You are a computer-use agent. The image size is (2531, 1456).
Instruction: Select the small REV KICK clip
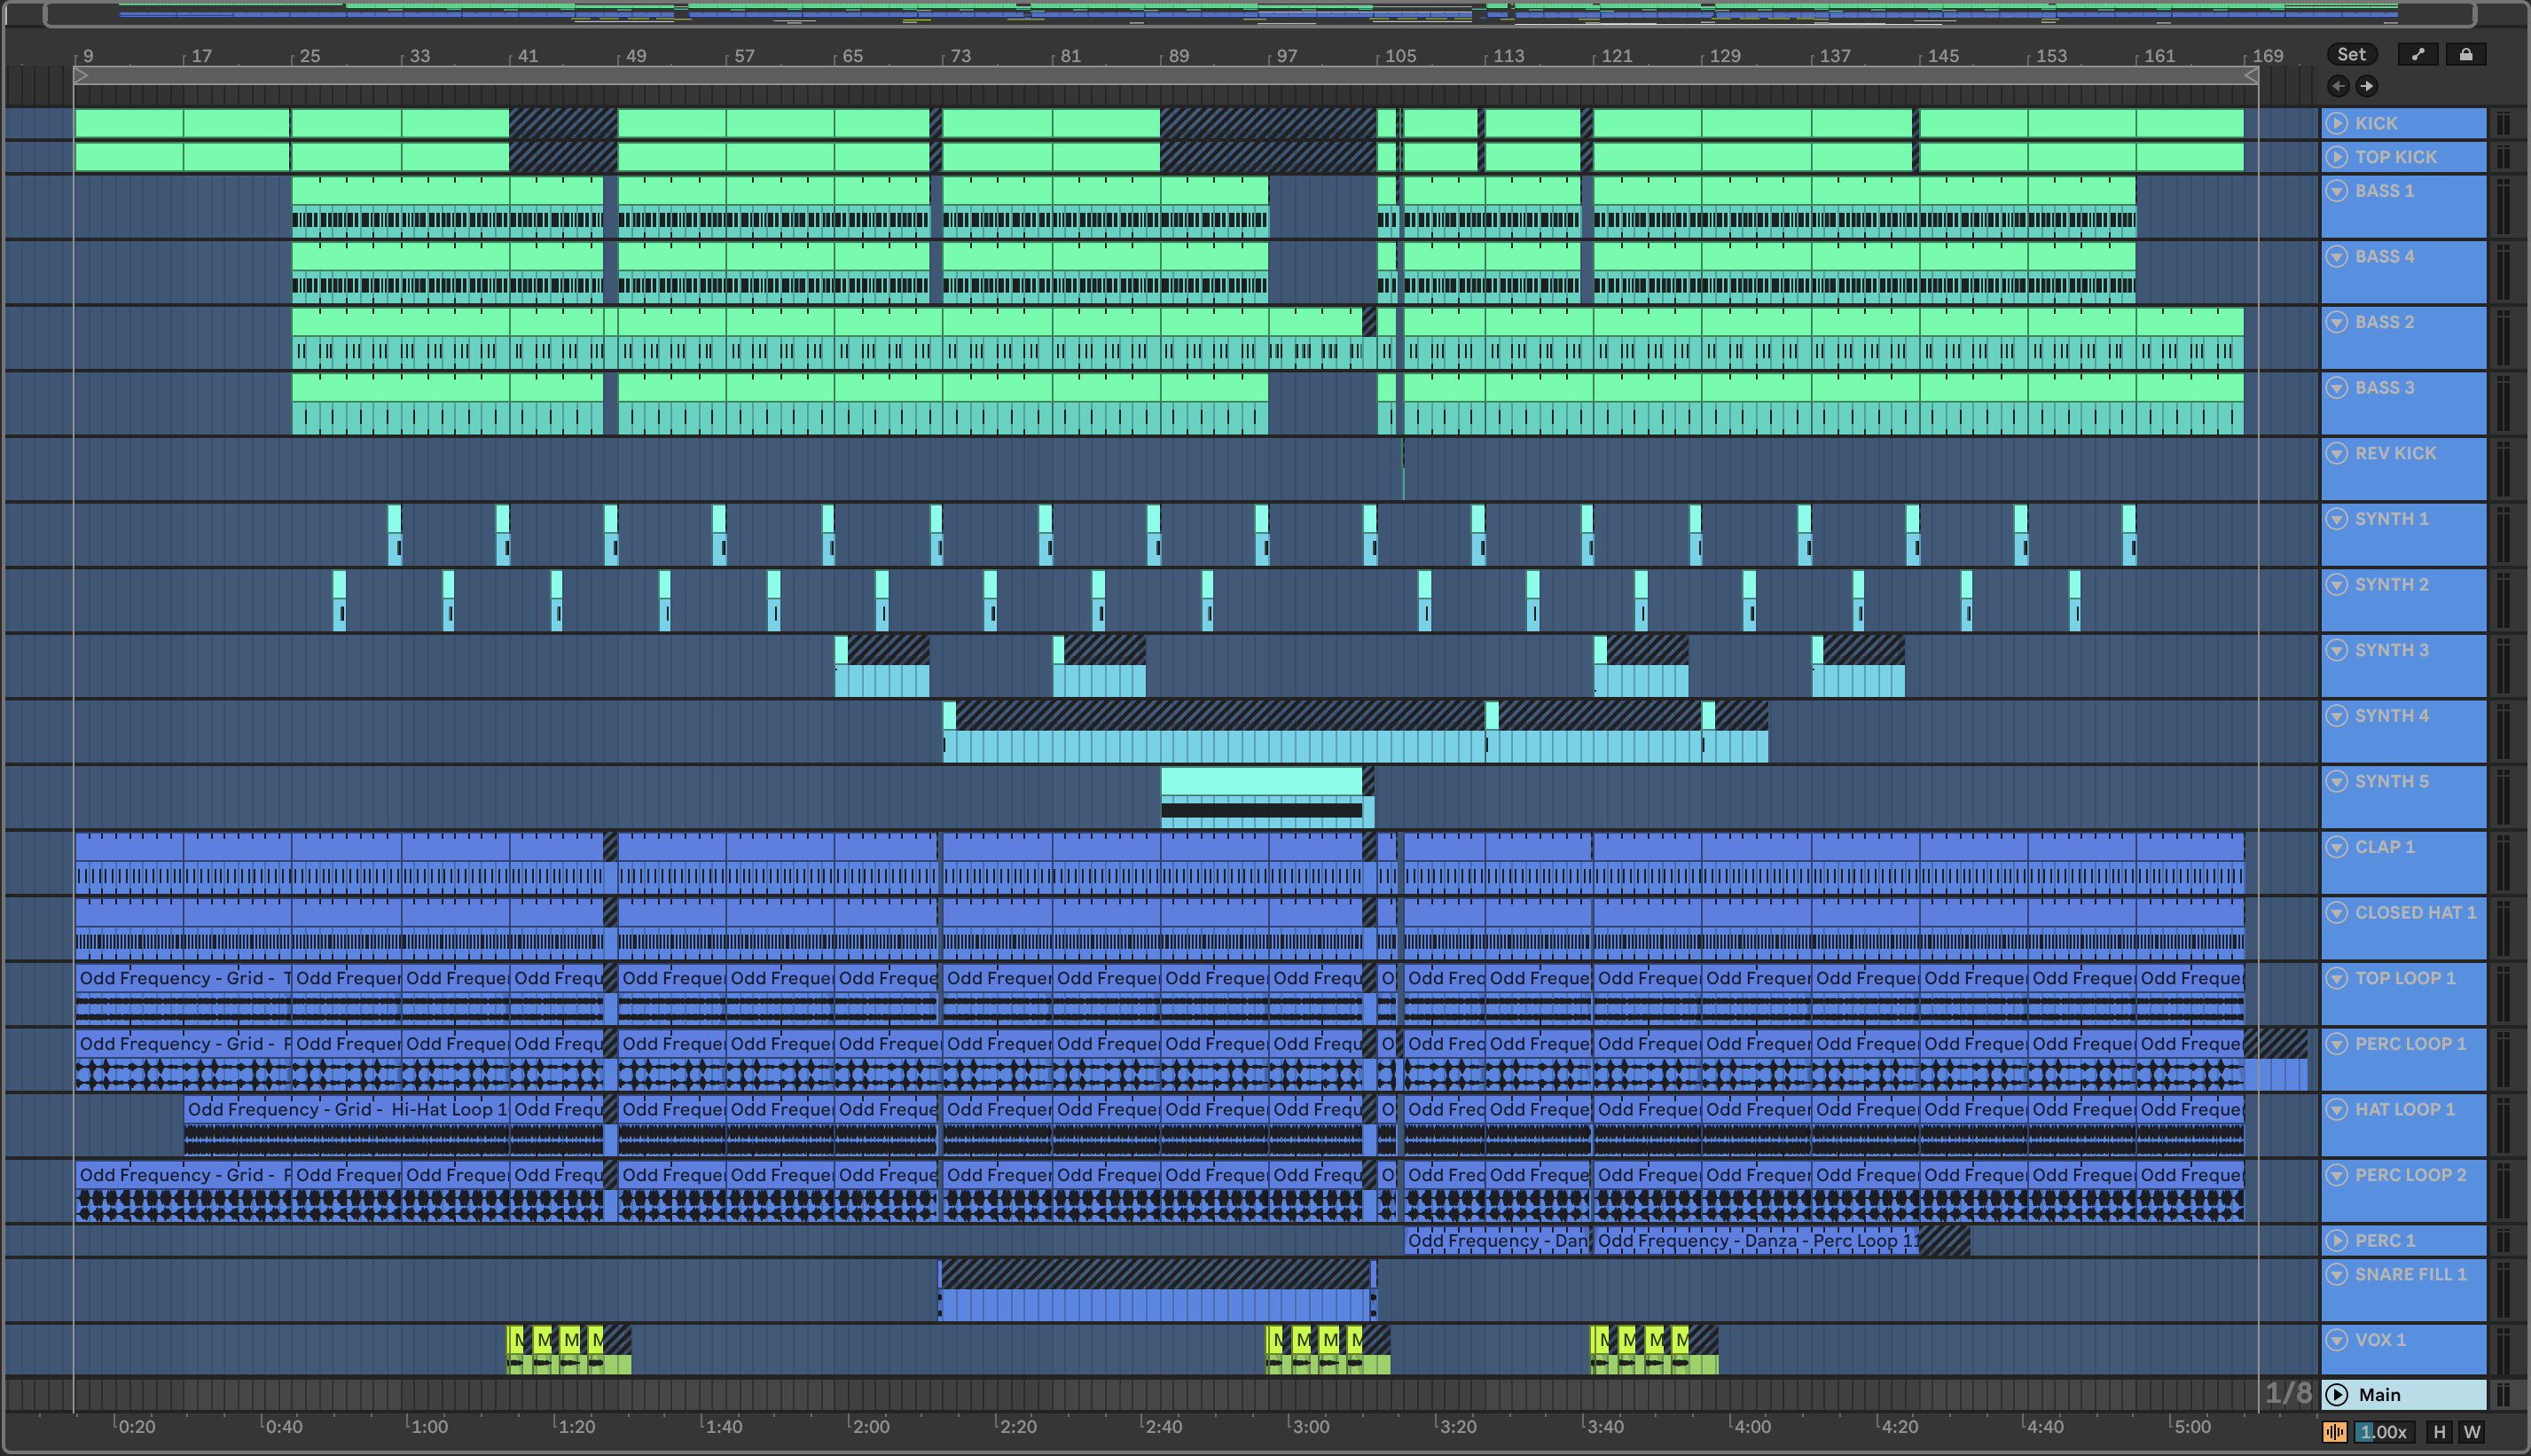[1403, 469]
